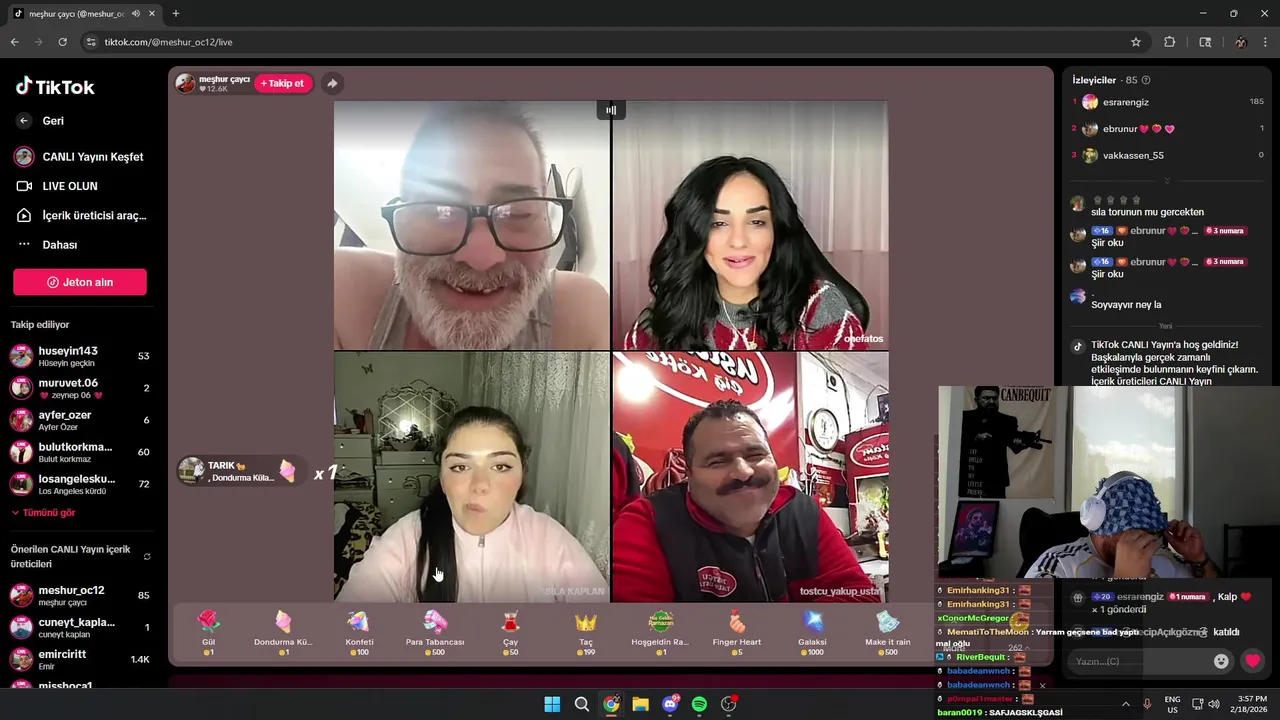Show info about İzleyiciler viewers

(1146, 80)
